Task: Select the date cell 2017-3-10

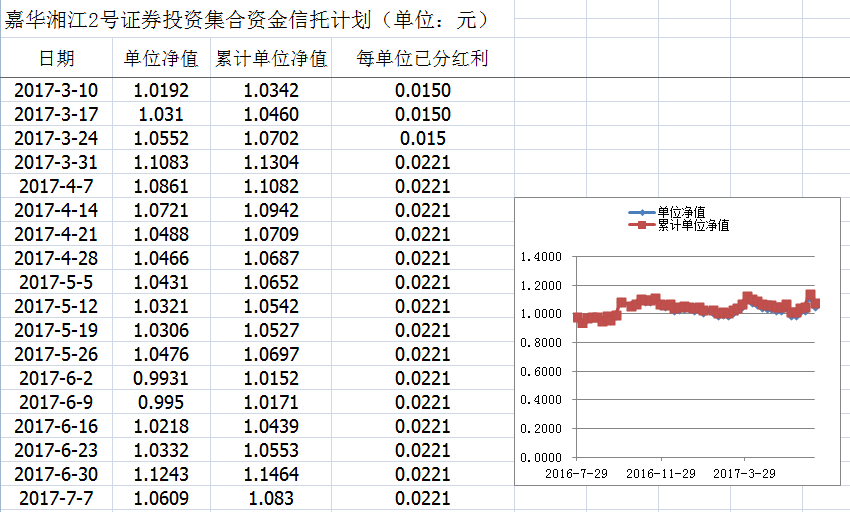Action: [x=56, y=90]
